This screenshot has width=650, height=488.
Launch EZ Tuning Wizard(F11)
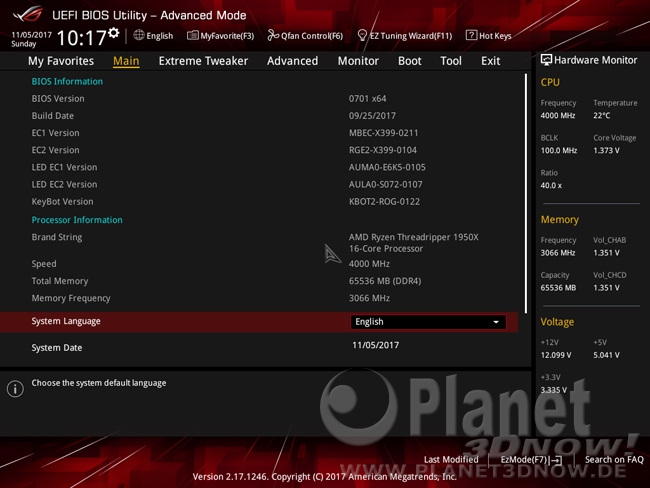click(405, 36)
